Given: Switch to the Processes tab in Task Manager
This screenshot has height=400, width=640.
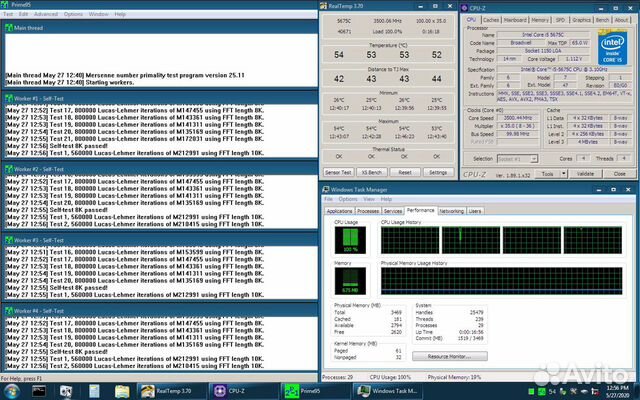Looking at the screenshot, I should tap(368, 211).
